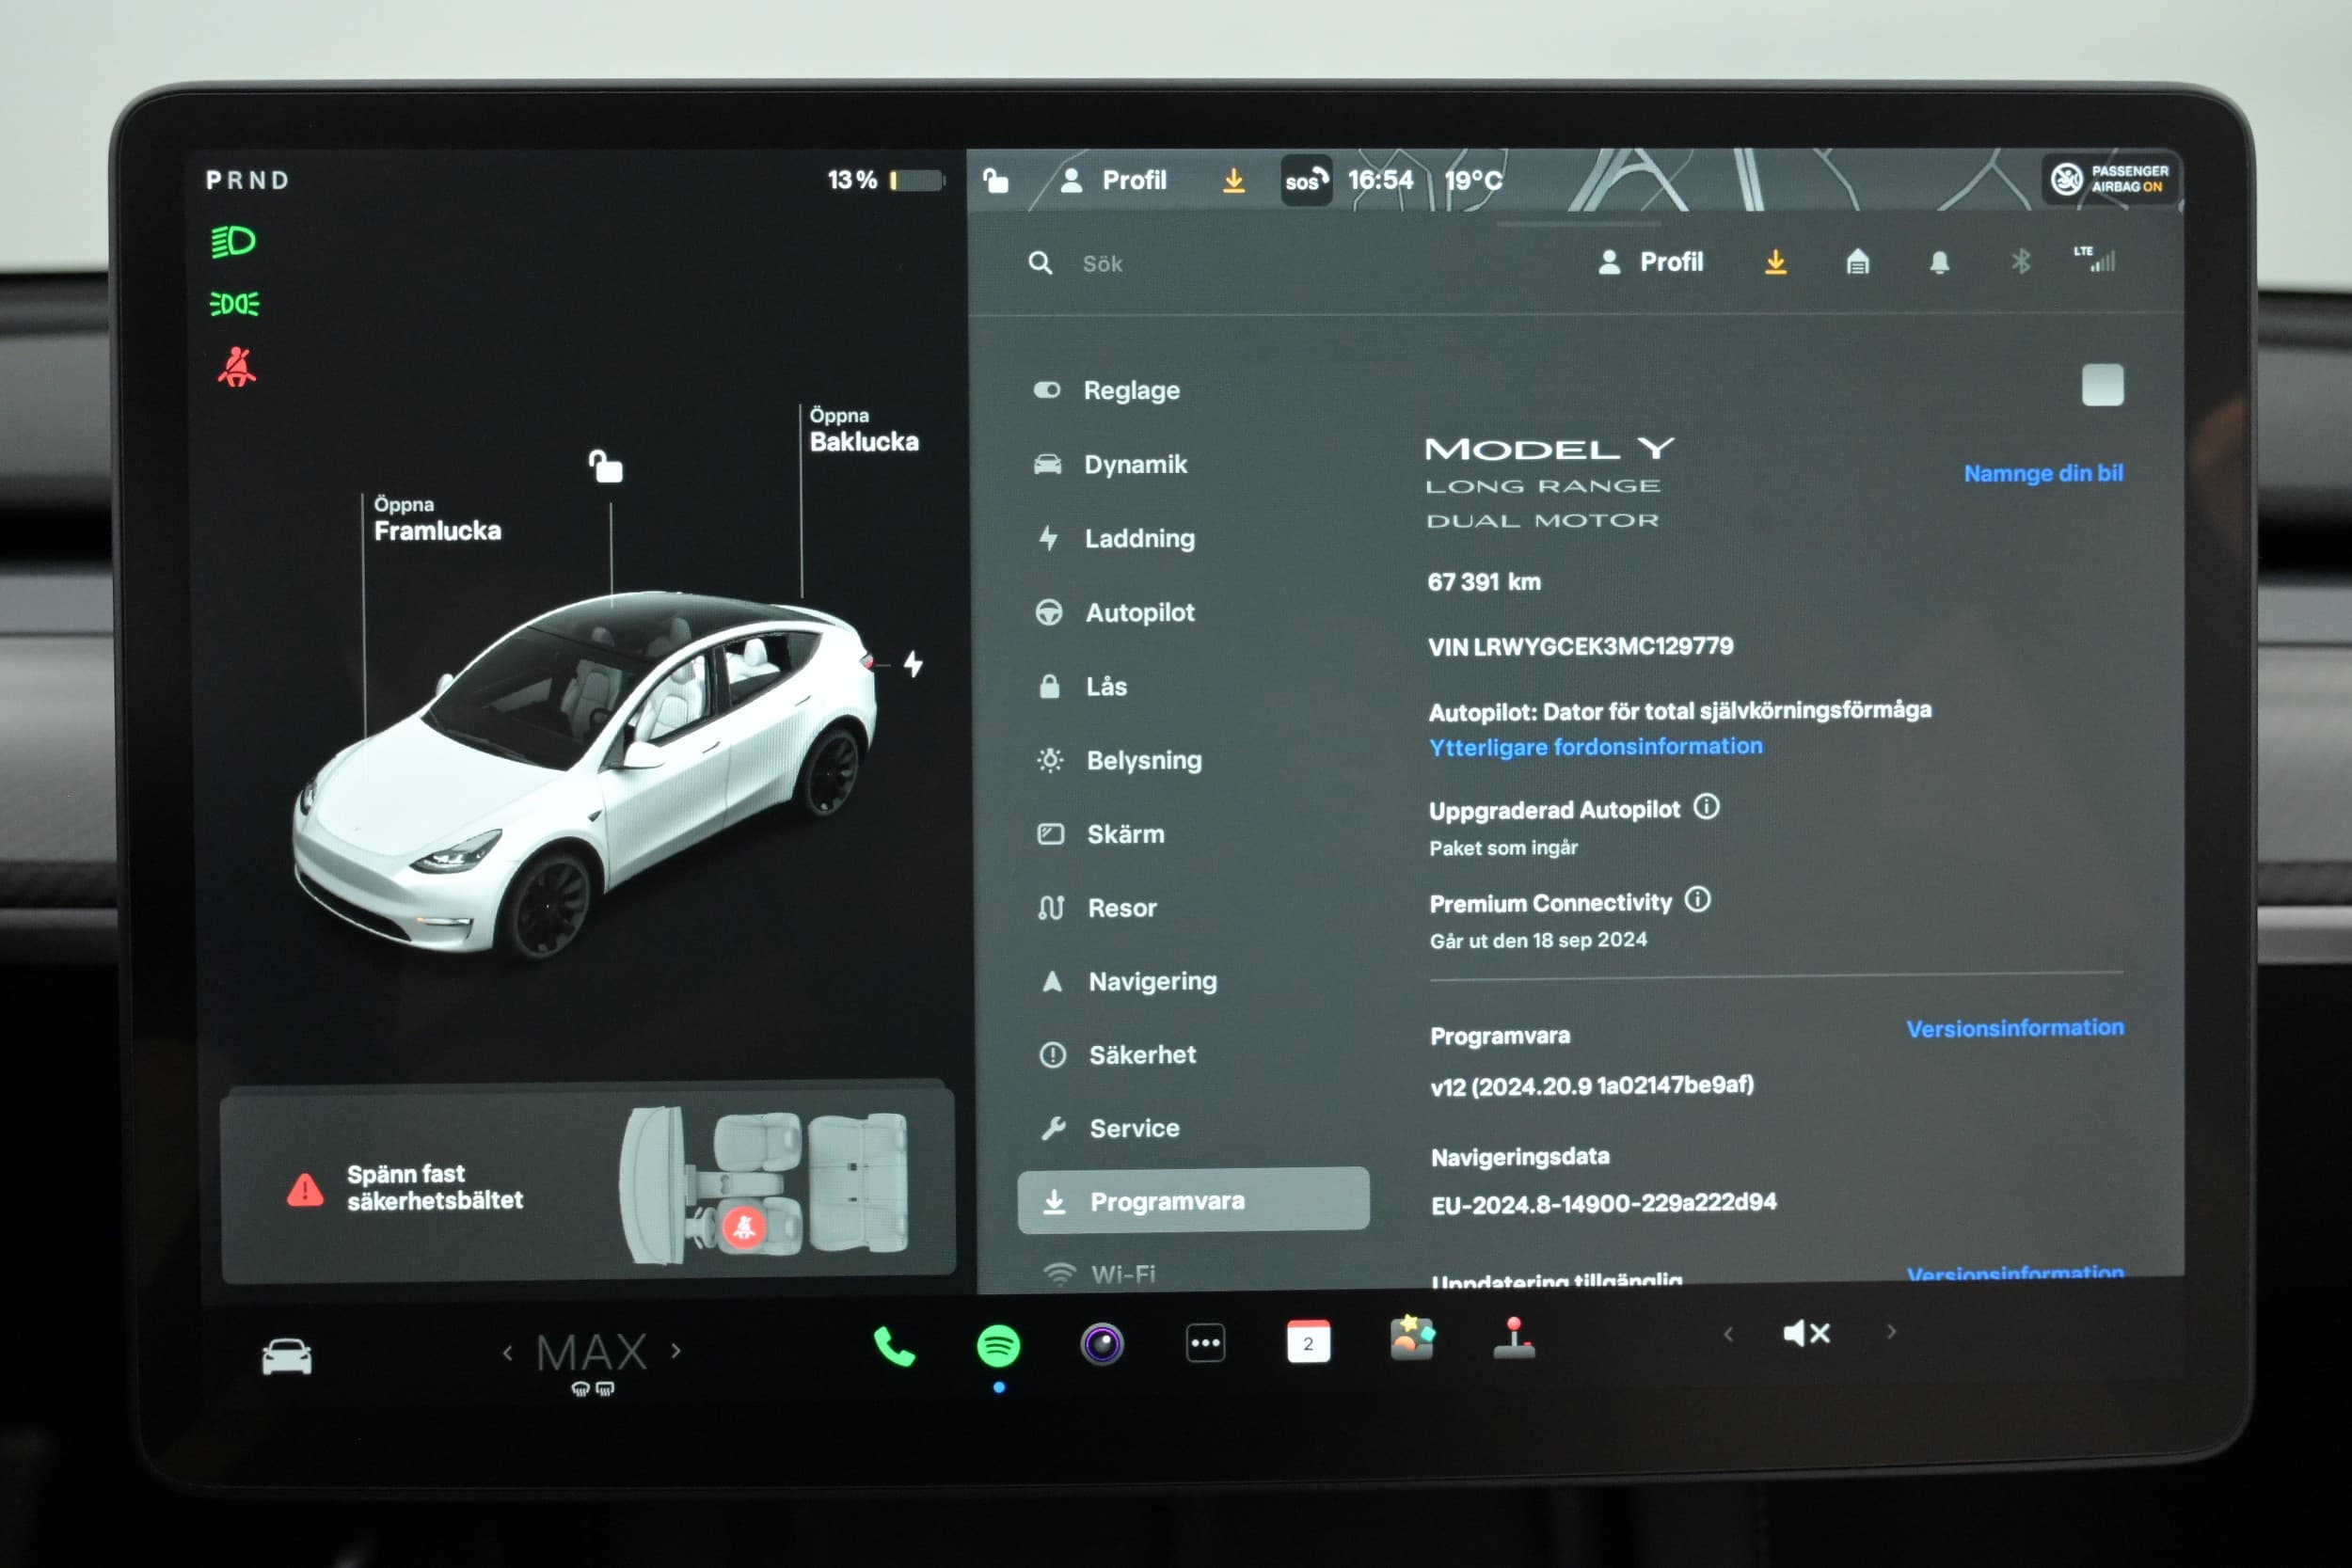
Task: Open the all apps menu (three dots)
Action: pyautogui.click(x=1205, y=1343)
